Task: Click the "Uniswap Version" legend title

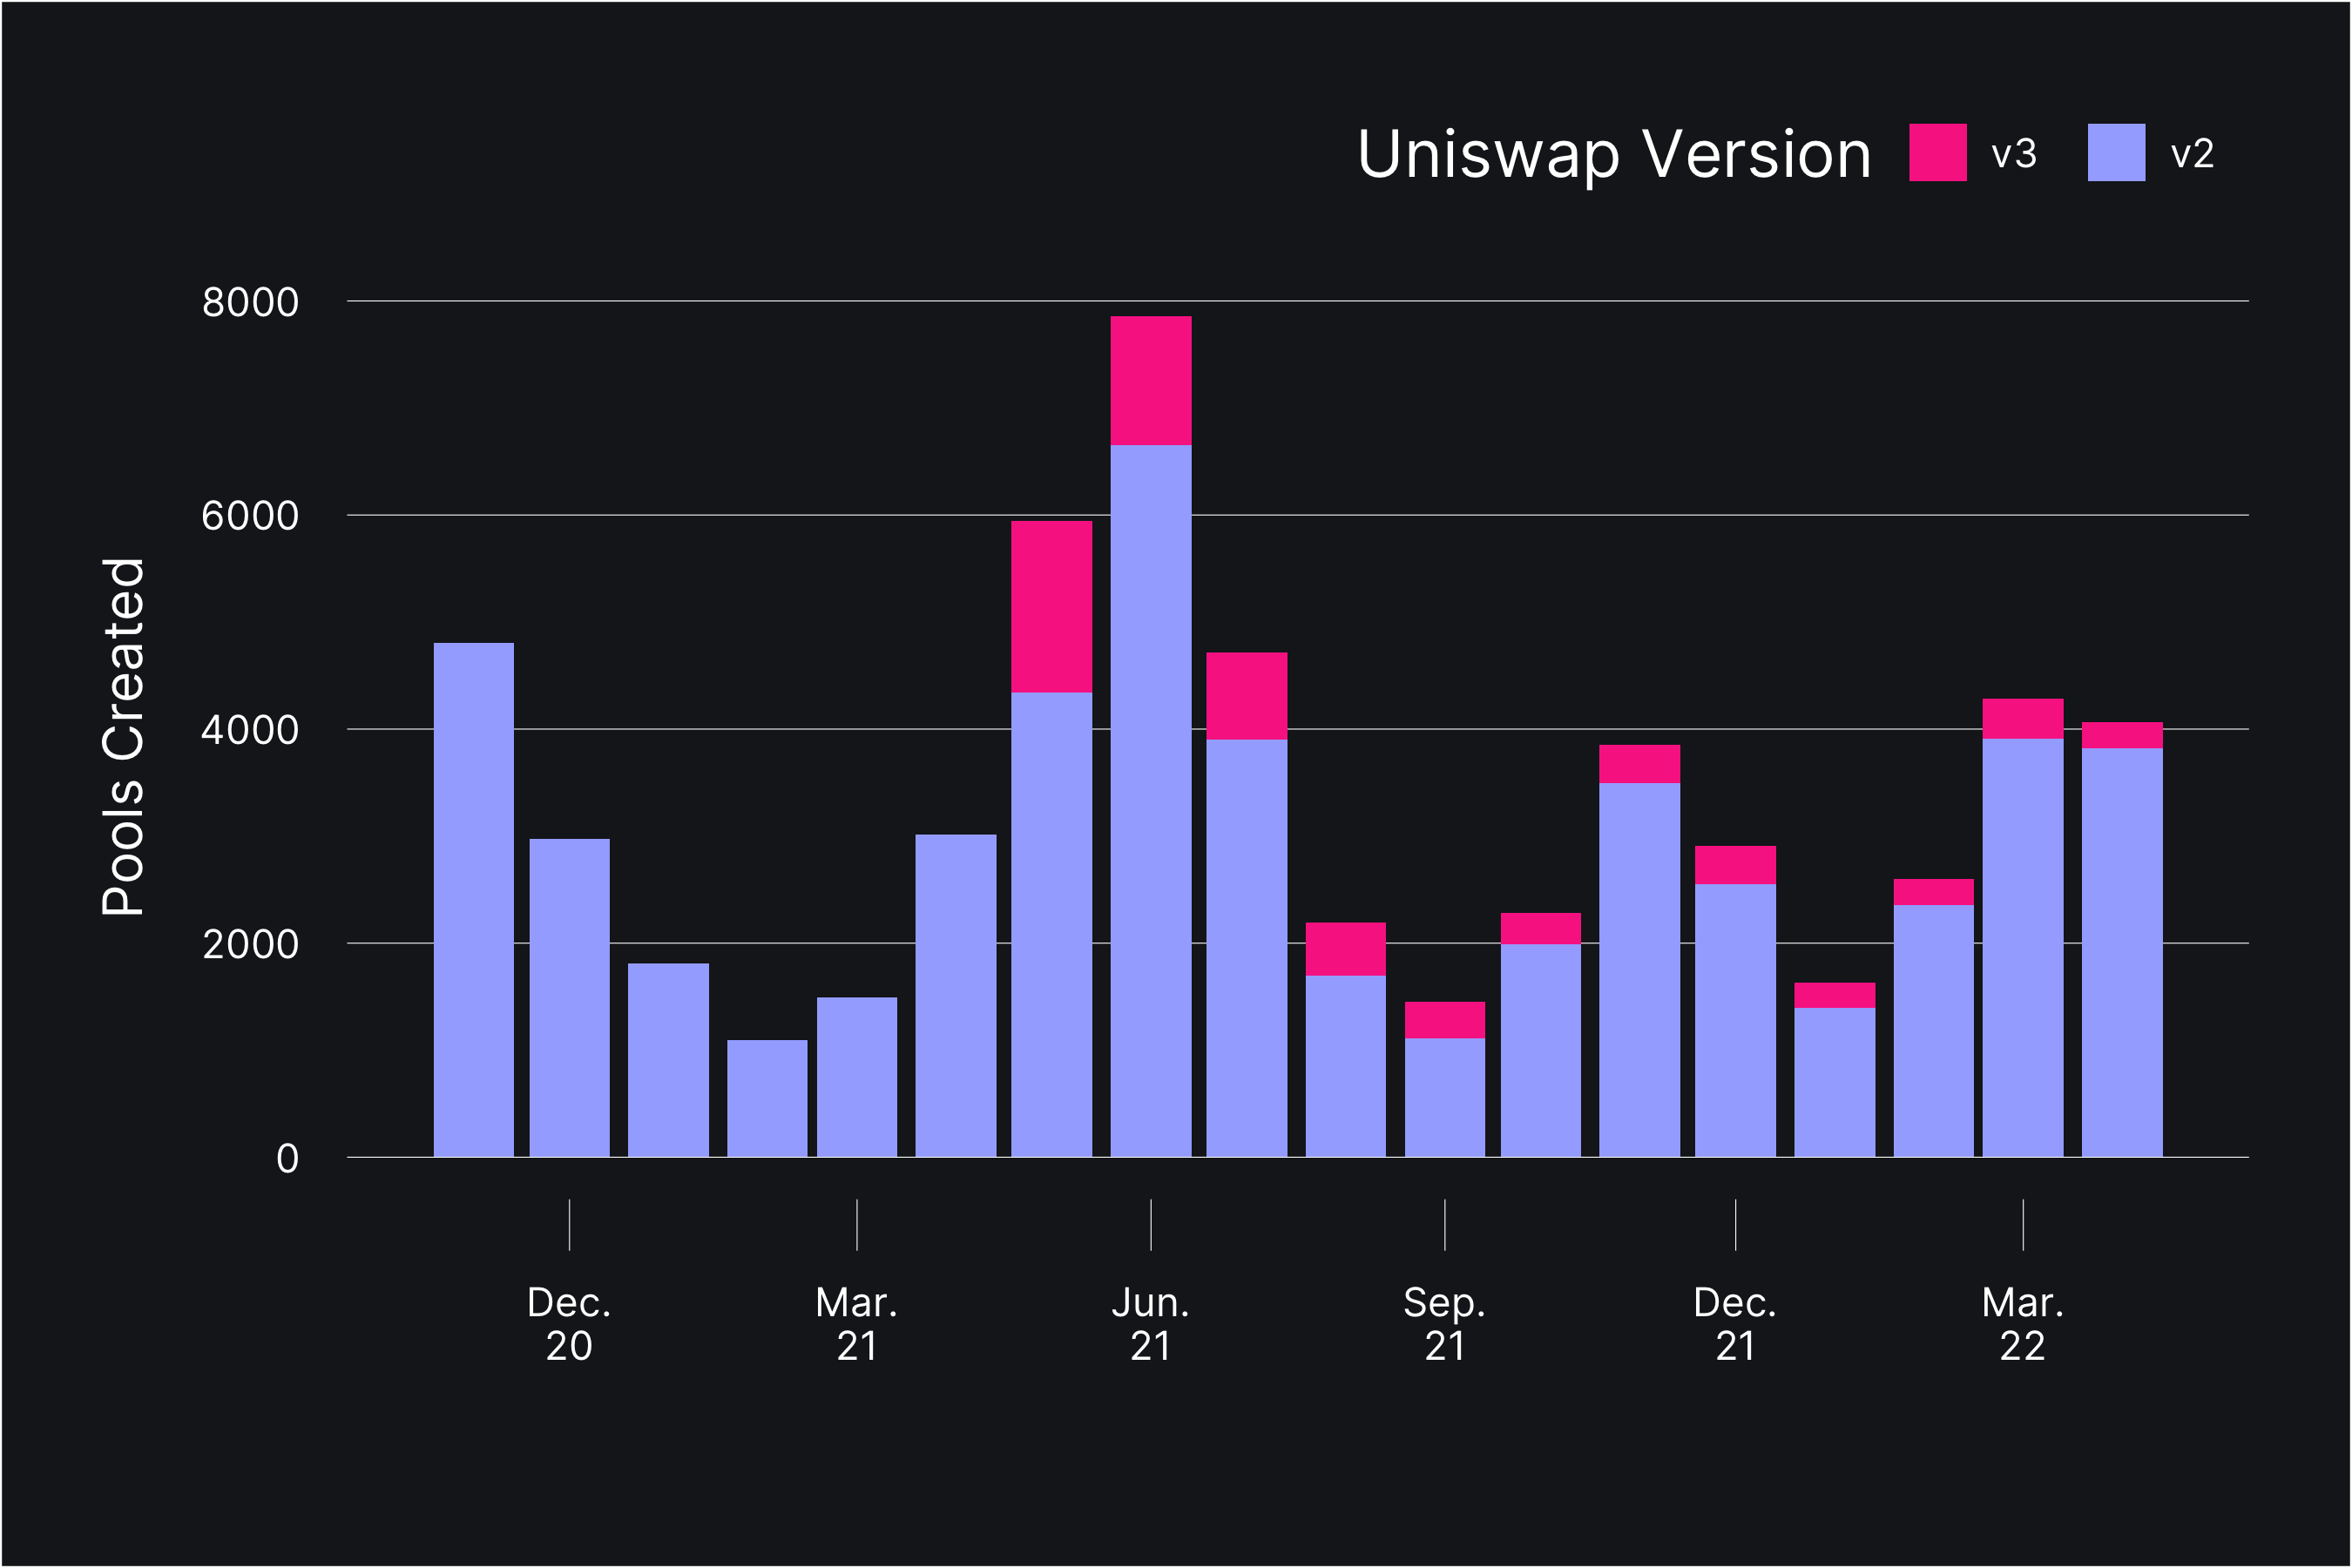Action: (x=1614, y=155)
